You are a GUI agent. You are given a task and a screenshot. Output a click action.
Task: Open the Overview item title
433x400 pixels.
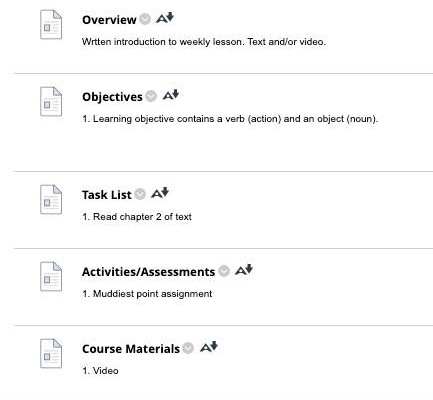pos(109,20)
